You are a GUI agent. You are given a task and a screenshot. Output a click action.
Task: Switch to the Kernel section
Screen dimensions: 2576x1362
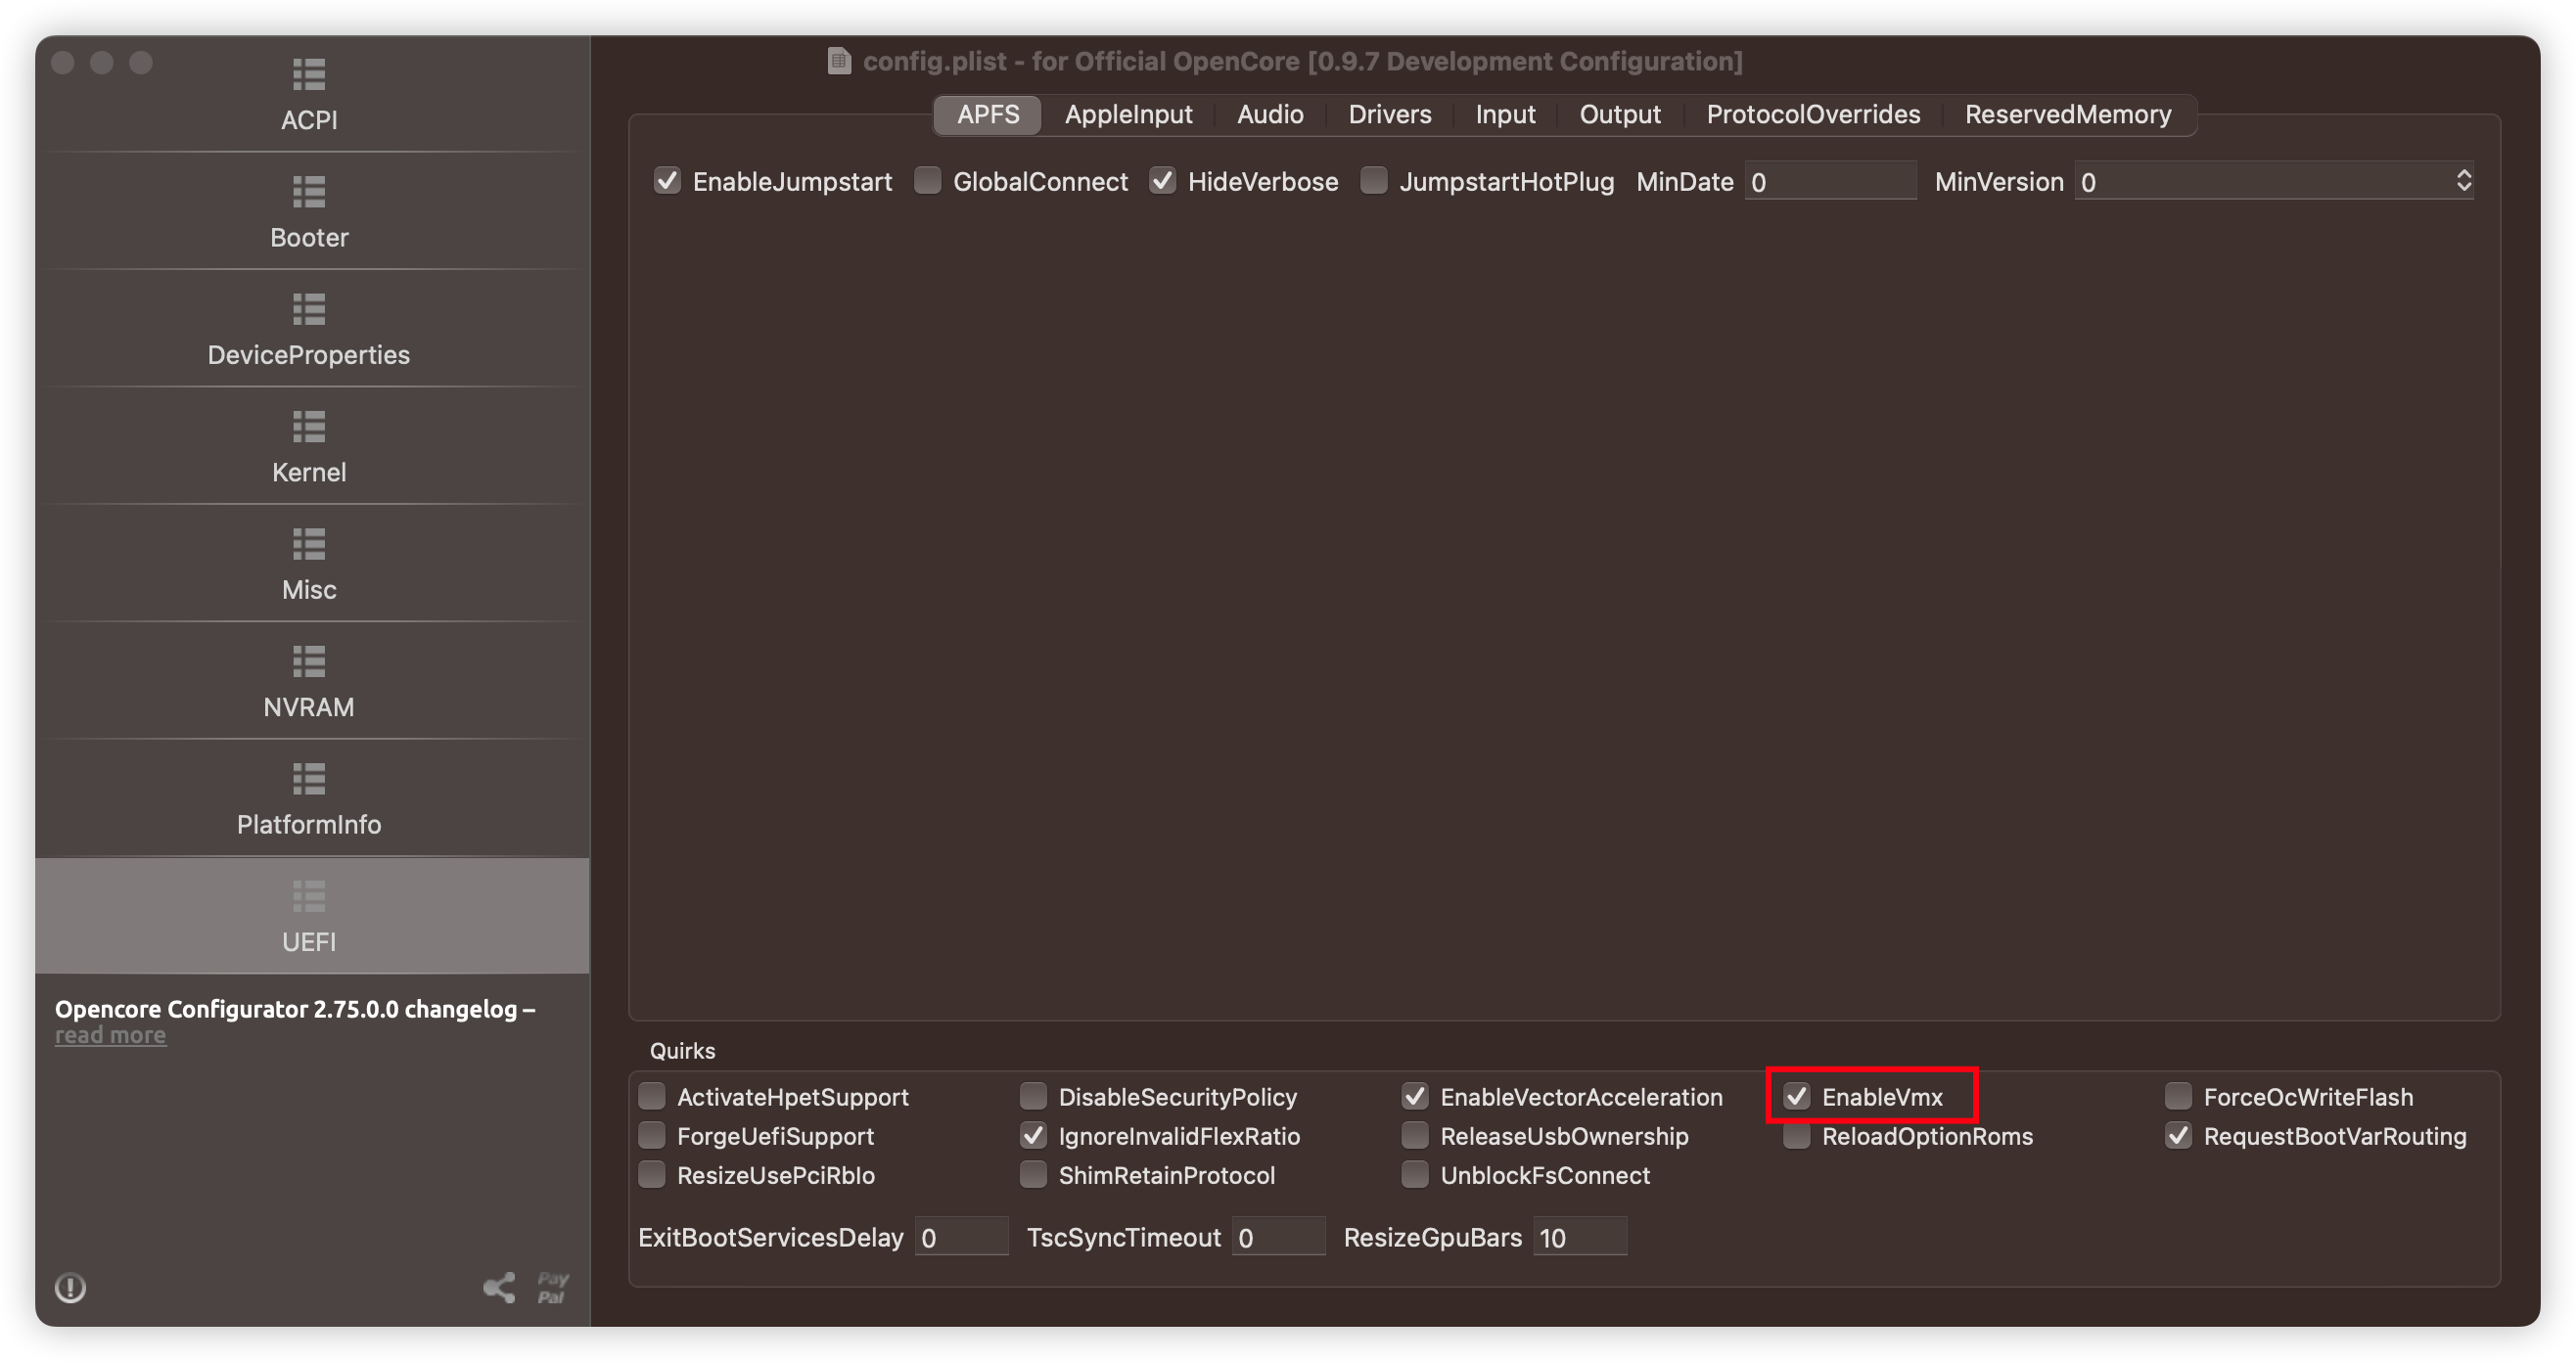(309, 446)
